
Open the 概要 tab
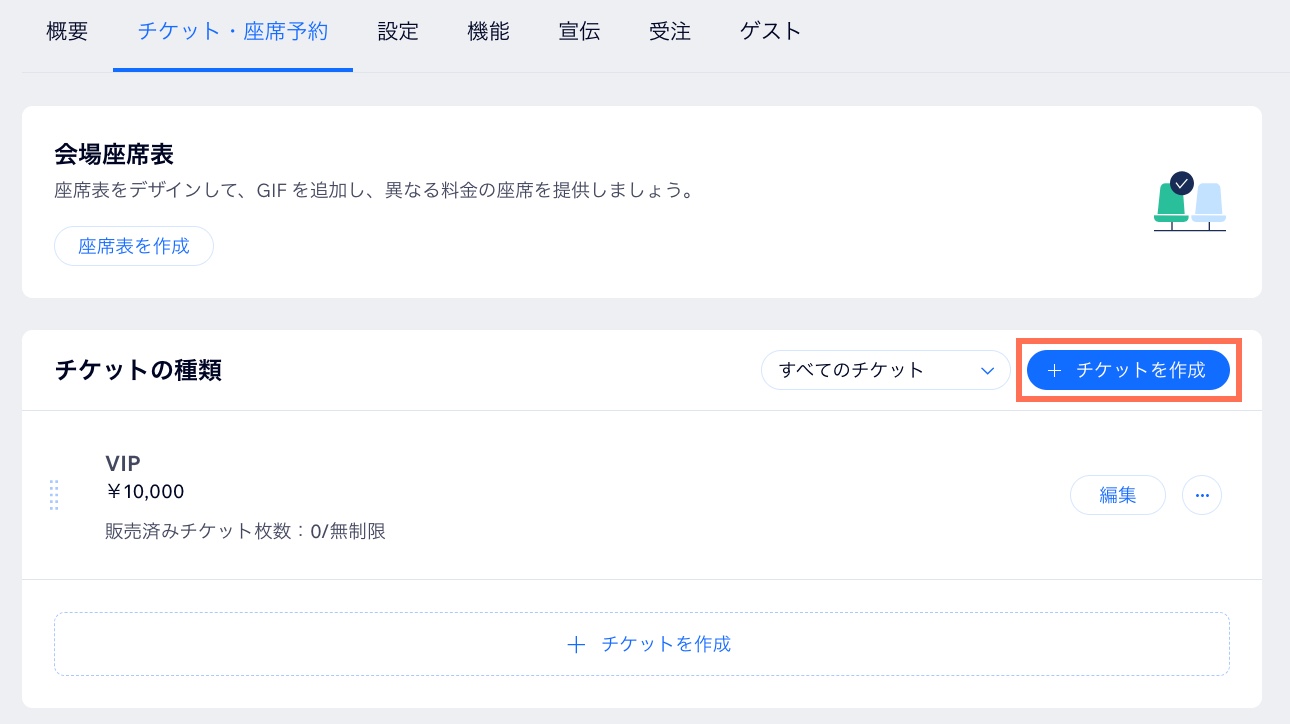click(67, 31)
